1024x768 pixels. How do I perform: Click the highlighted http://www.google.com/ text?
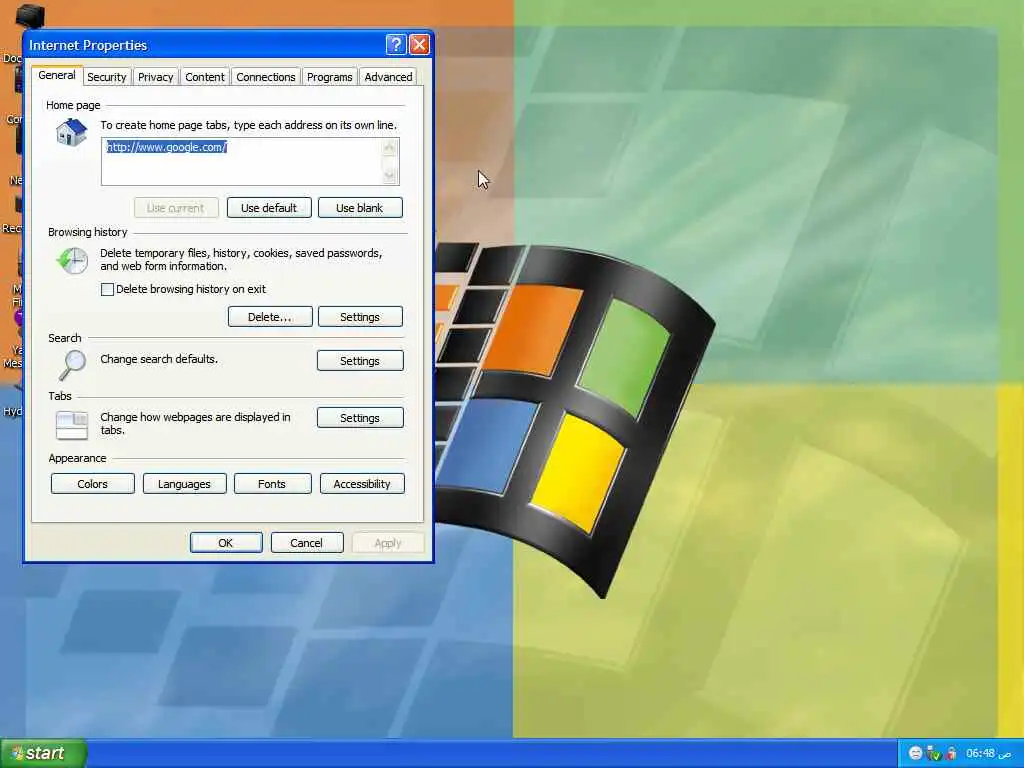pyautogui.click(x=167, y=147)
